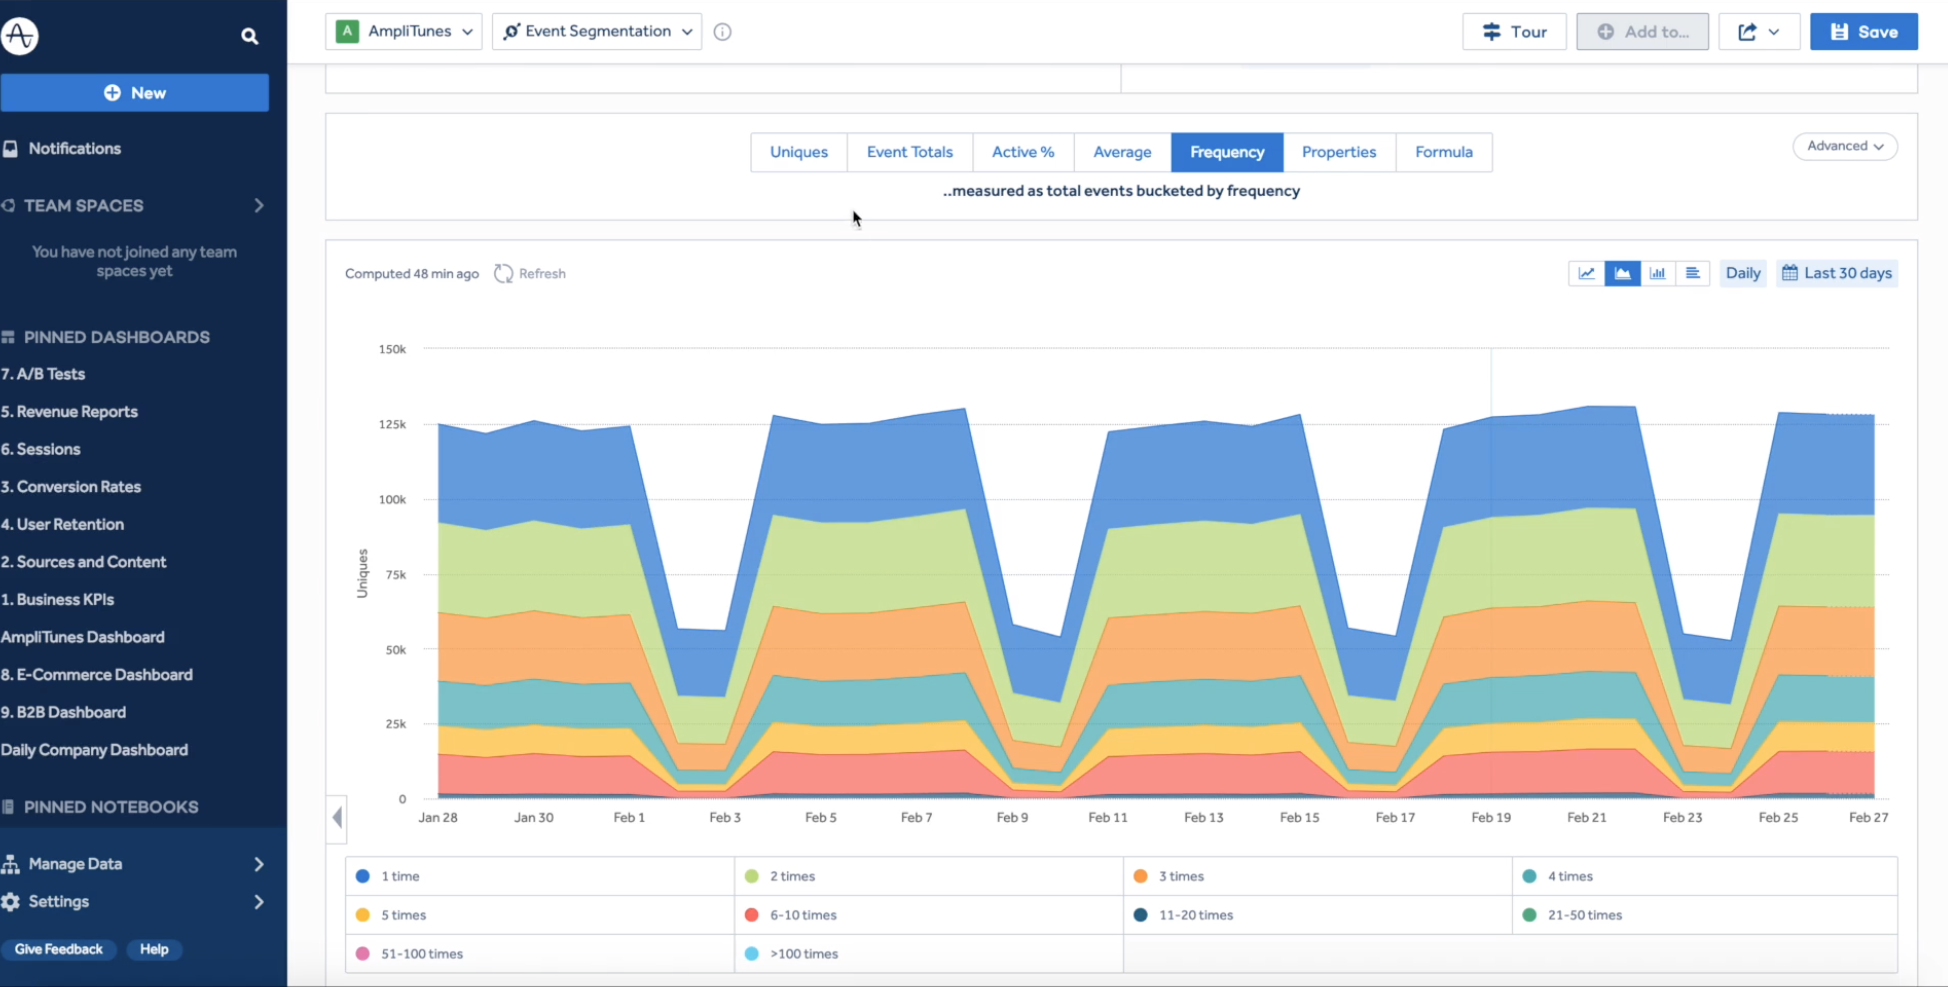Toggle the 11-20 times legend series

pos(1318,915)
